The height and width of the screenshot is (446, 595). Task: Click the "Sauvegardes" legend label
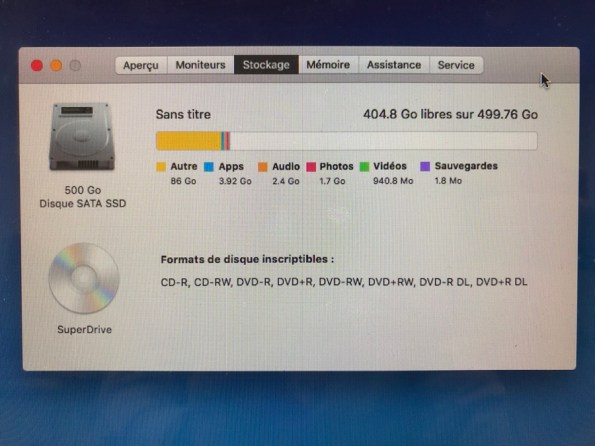(466, 166)
